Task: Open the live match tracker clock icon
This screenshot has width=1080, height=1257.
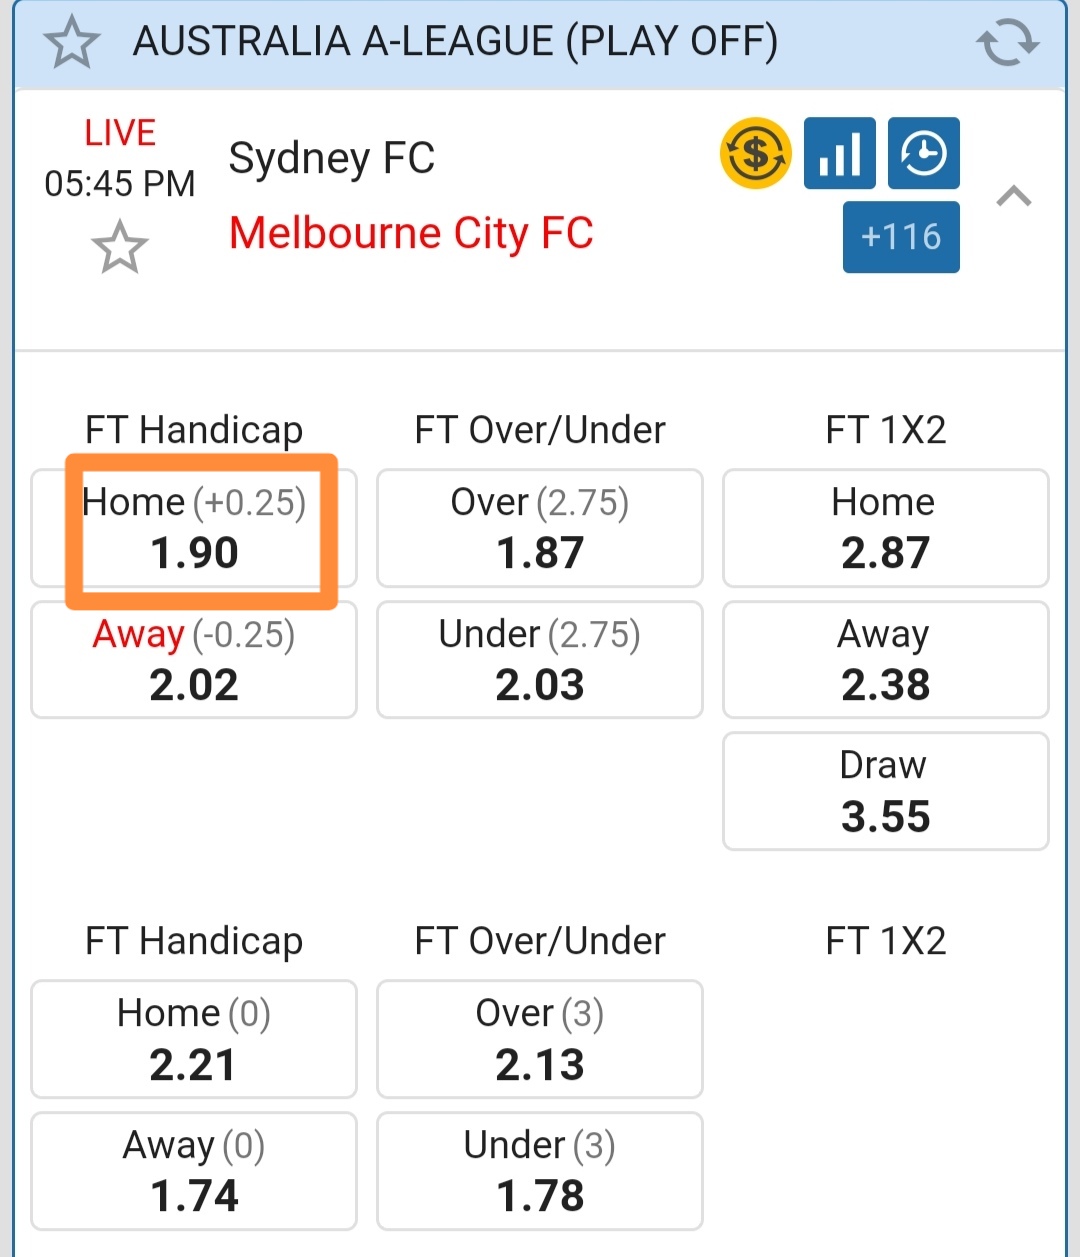Action: point(924,153)
